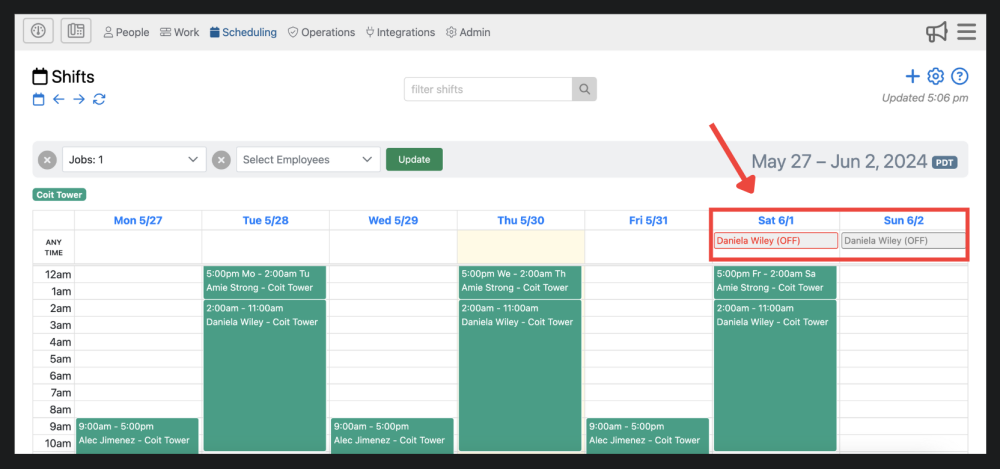1000x469 pixels.
Task: Open the calendar date picker icon
Action: (39, 99)
